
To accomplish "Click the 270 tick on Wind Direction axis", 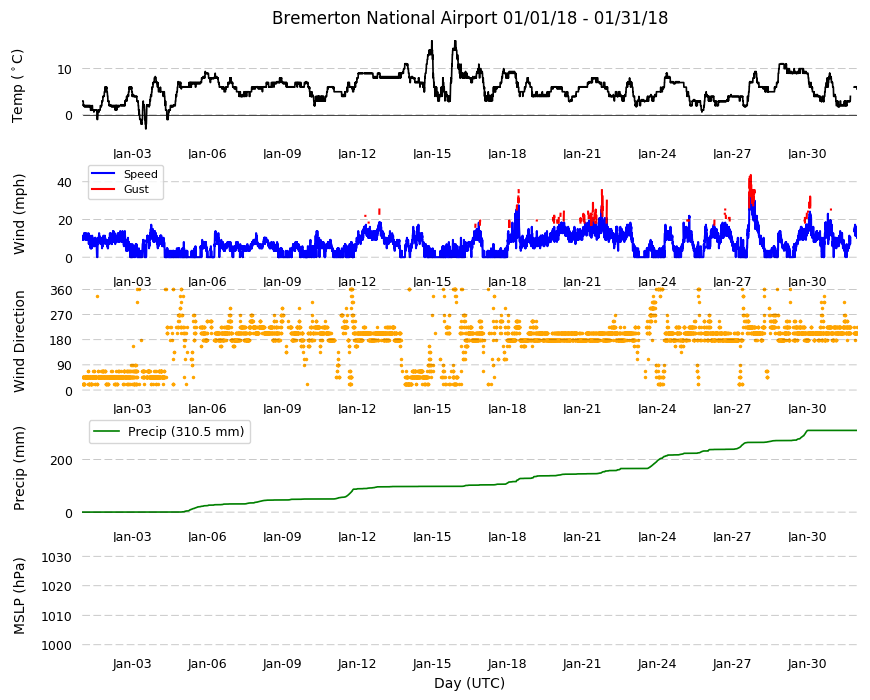I will (61, 316).
